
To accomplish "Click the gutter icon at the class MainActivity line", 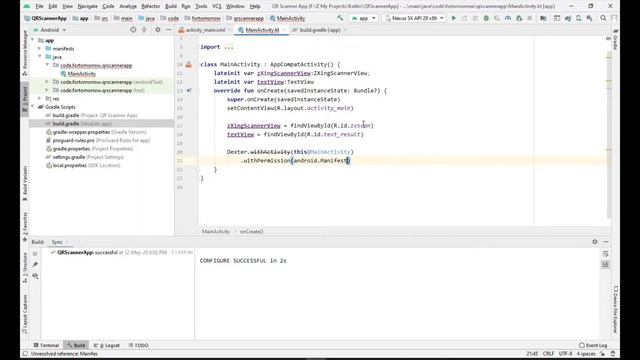I will pyautogui.click(x=189, y=64).
